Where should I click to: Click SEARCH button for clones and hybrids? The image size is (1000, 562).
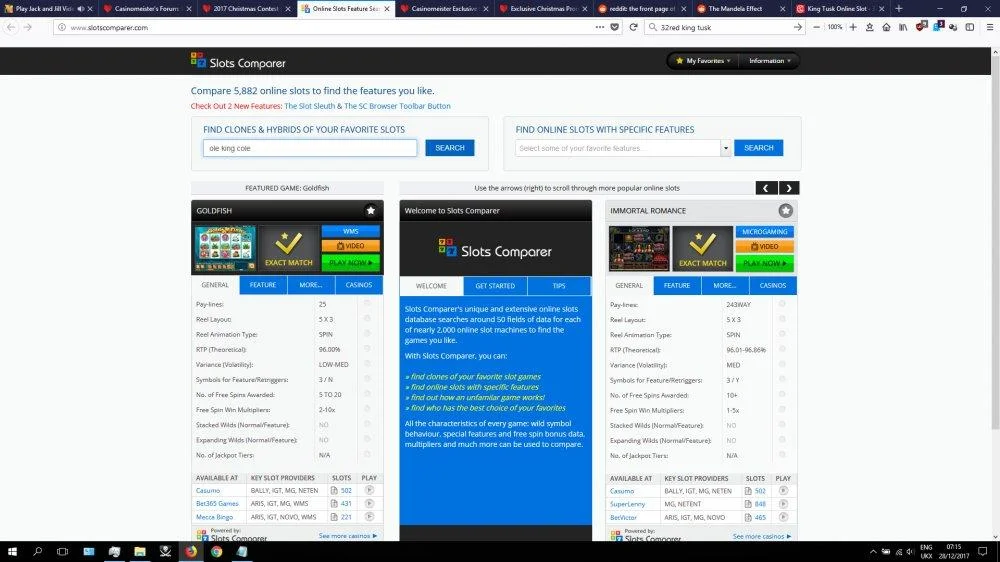(450, 148)
